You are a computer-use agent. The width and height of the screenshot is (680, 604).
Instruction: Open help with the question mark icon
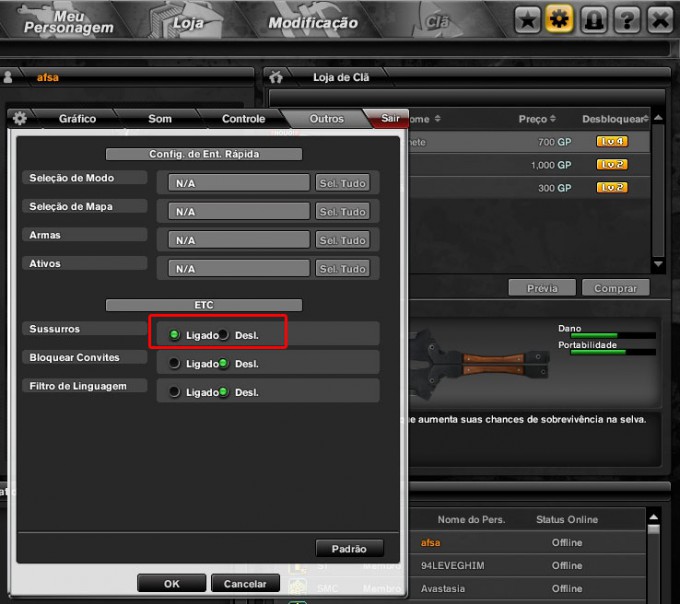627,19
